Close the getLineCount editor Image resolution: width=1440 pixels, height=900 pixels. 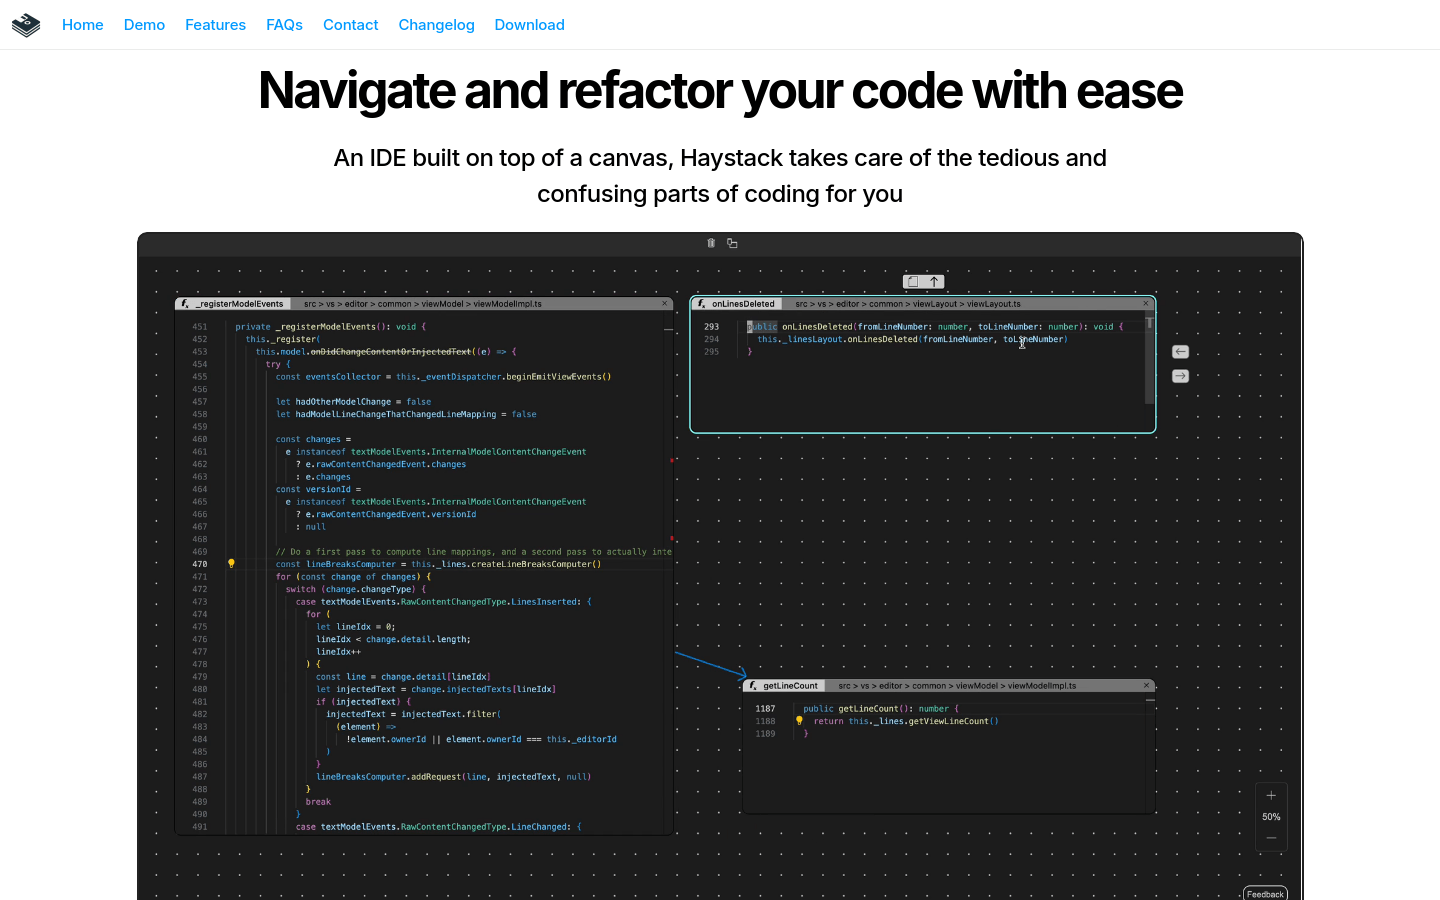[1146, 686]
